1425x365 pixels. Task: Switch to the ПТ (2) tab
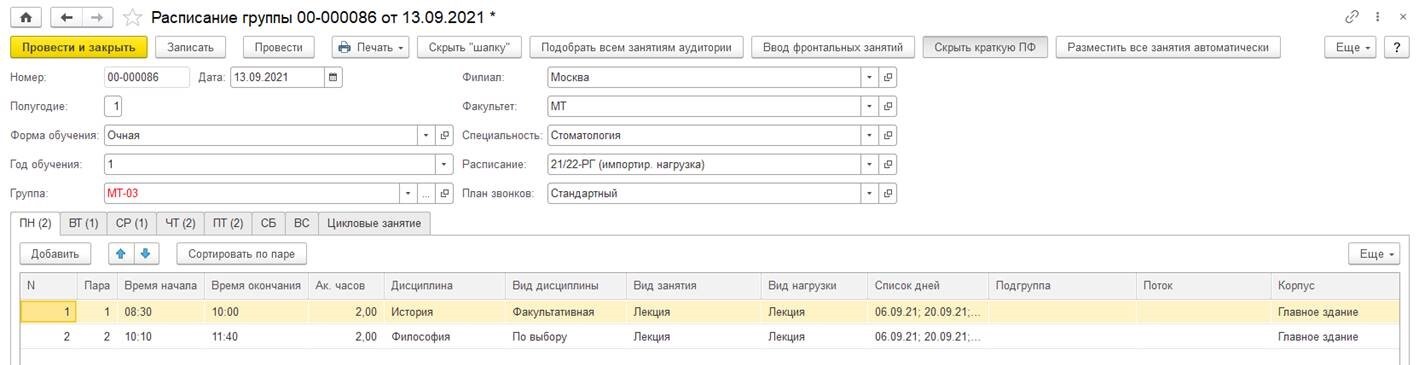(x=228, y=223)
